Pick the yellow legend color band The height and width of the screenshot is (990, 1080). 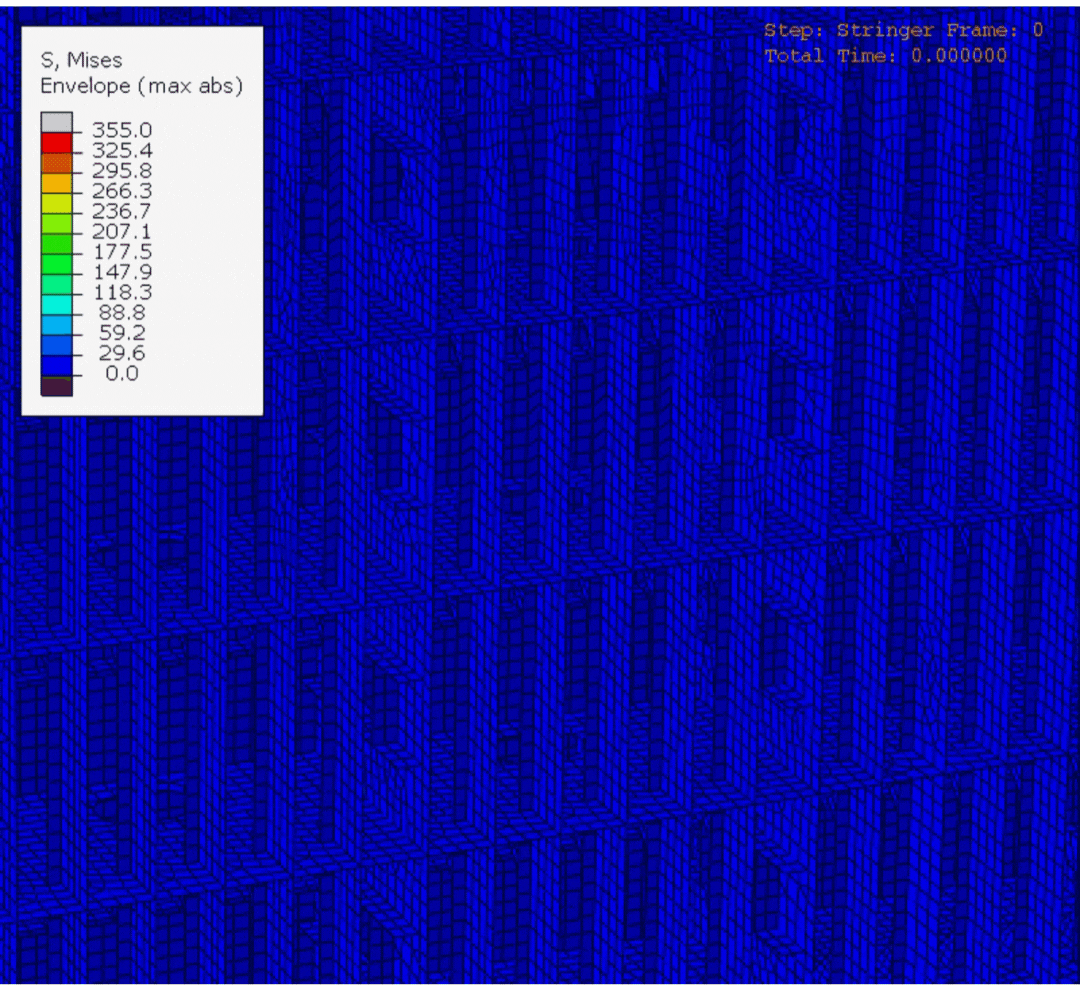[x=56, y=203]
